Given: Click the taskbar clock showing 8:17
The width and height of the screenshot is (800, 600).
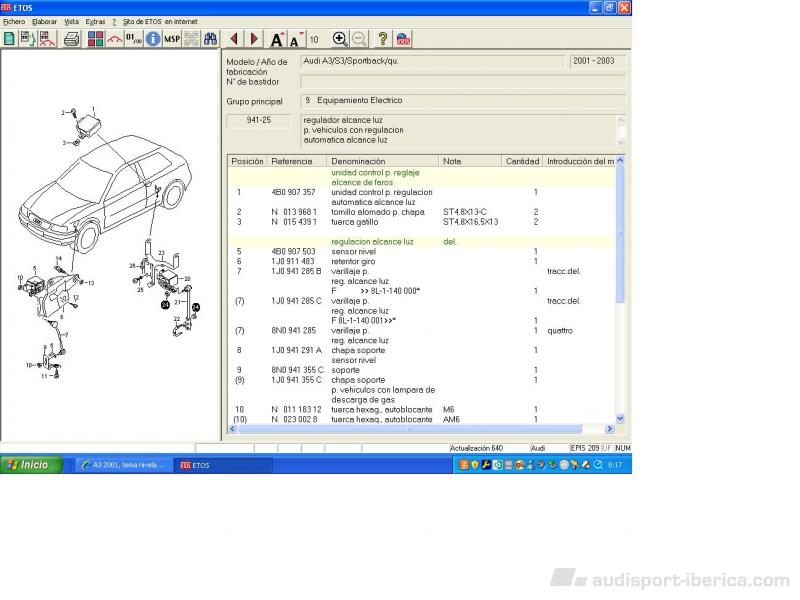Looking at the screenshot, I should click(x=615, y=465).
